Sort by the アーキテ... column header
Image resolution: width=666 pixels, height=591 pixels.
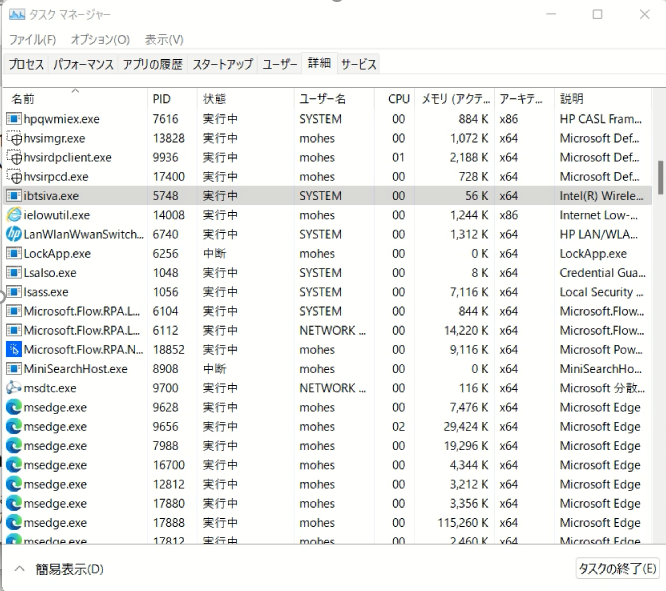(525, 99)
